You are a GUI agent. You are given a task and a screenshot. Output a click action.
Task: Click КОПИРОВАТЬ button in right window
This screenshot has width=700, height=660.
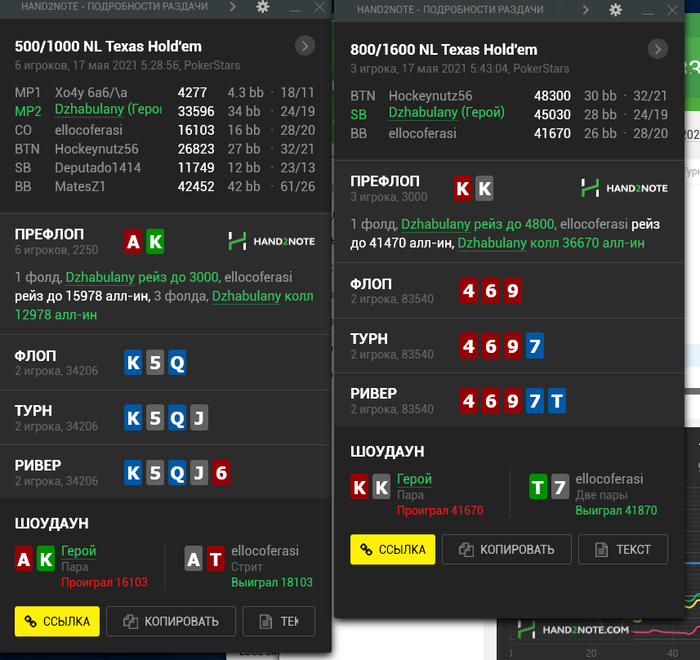pyautogui.click(x=507, y=549)
